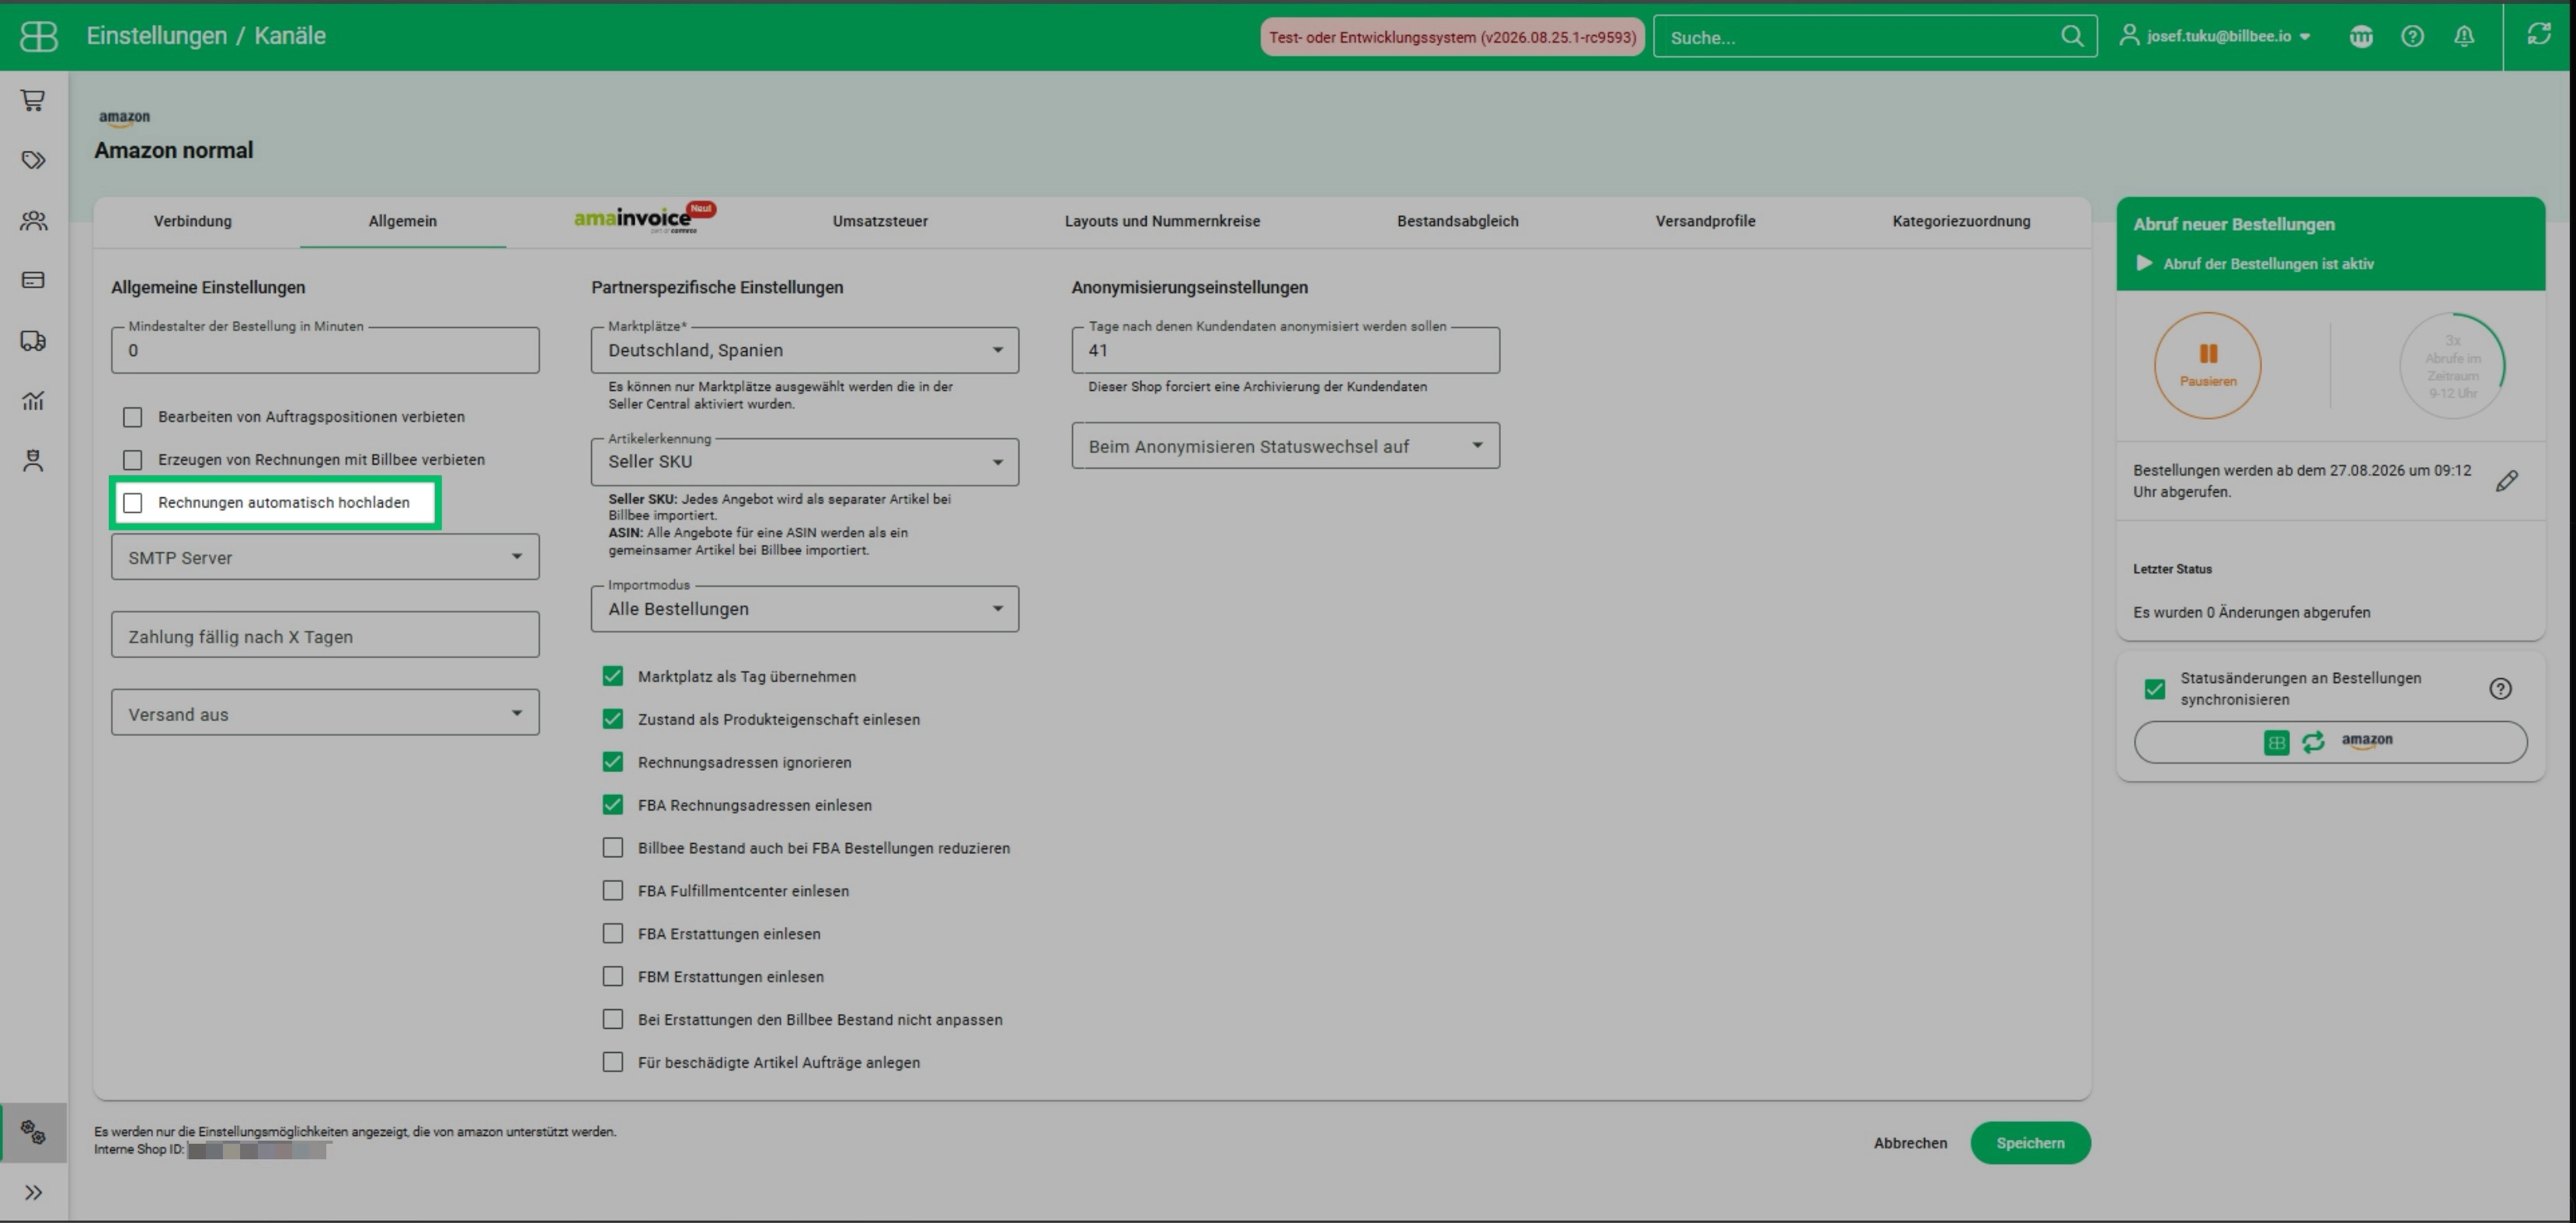This screenshot has height=1223, width=2576.
Task: Expand sidebar with double chevron
Action: pos(33,1192)
